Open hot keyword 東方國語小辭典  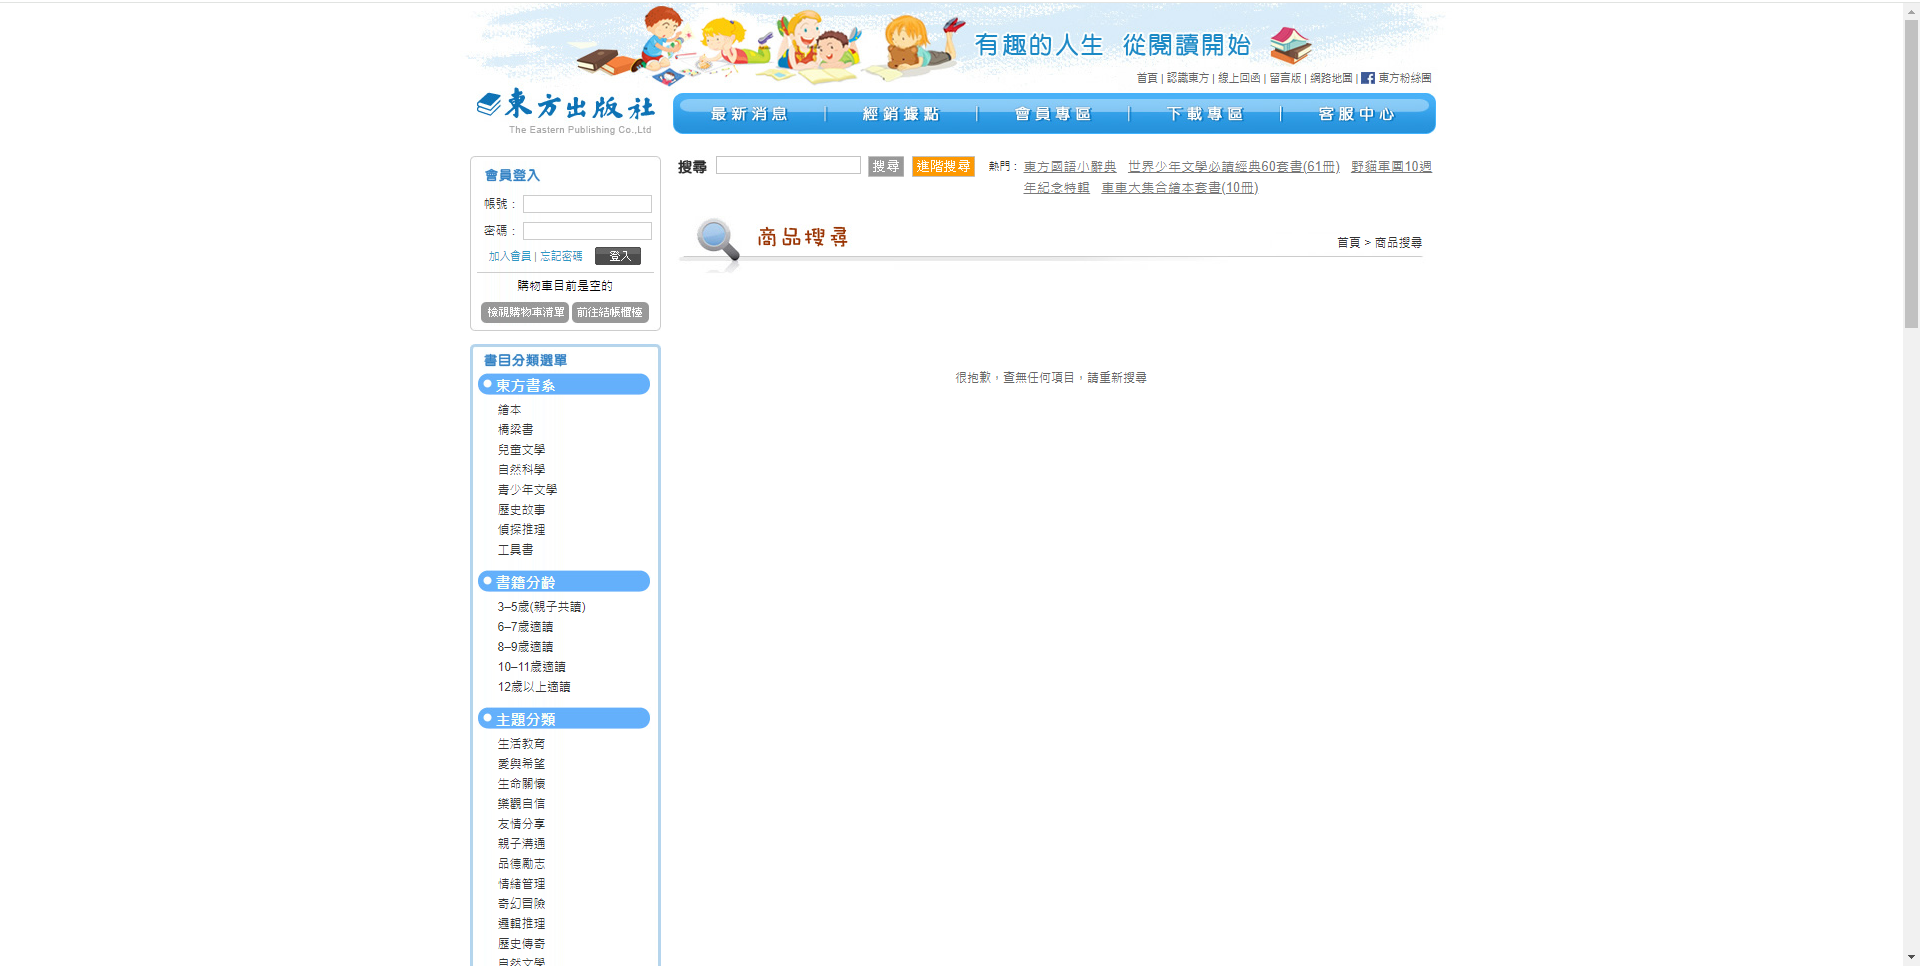pyautogui.click(x=1070, y=167)
